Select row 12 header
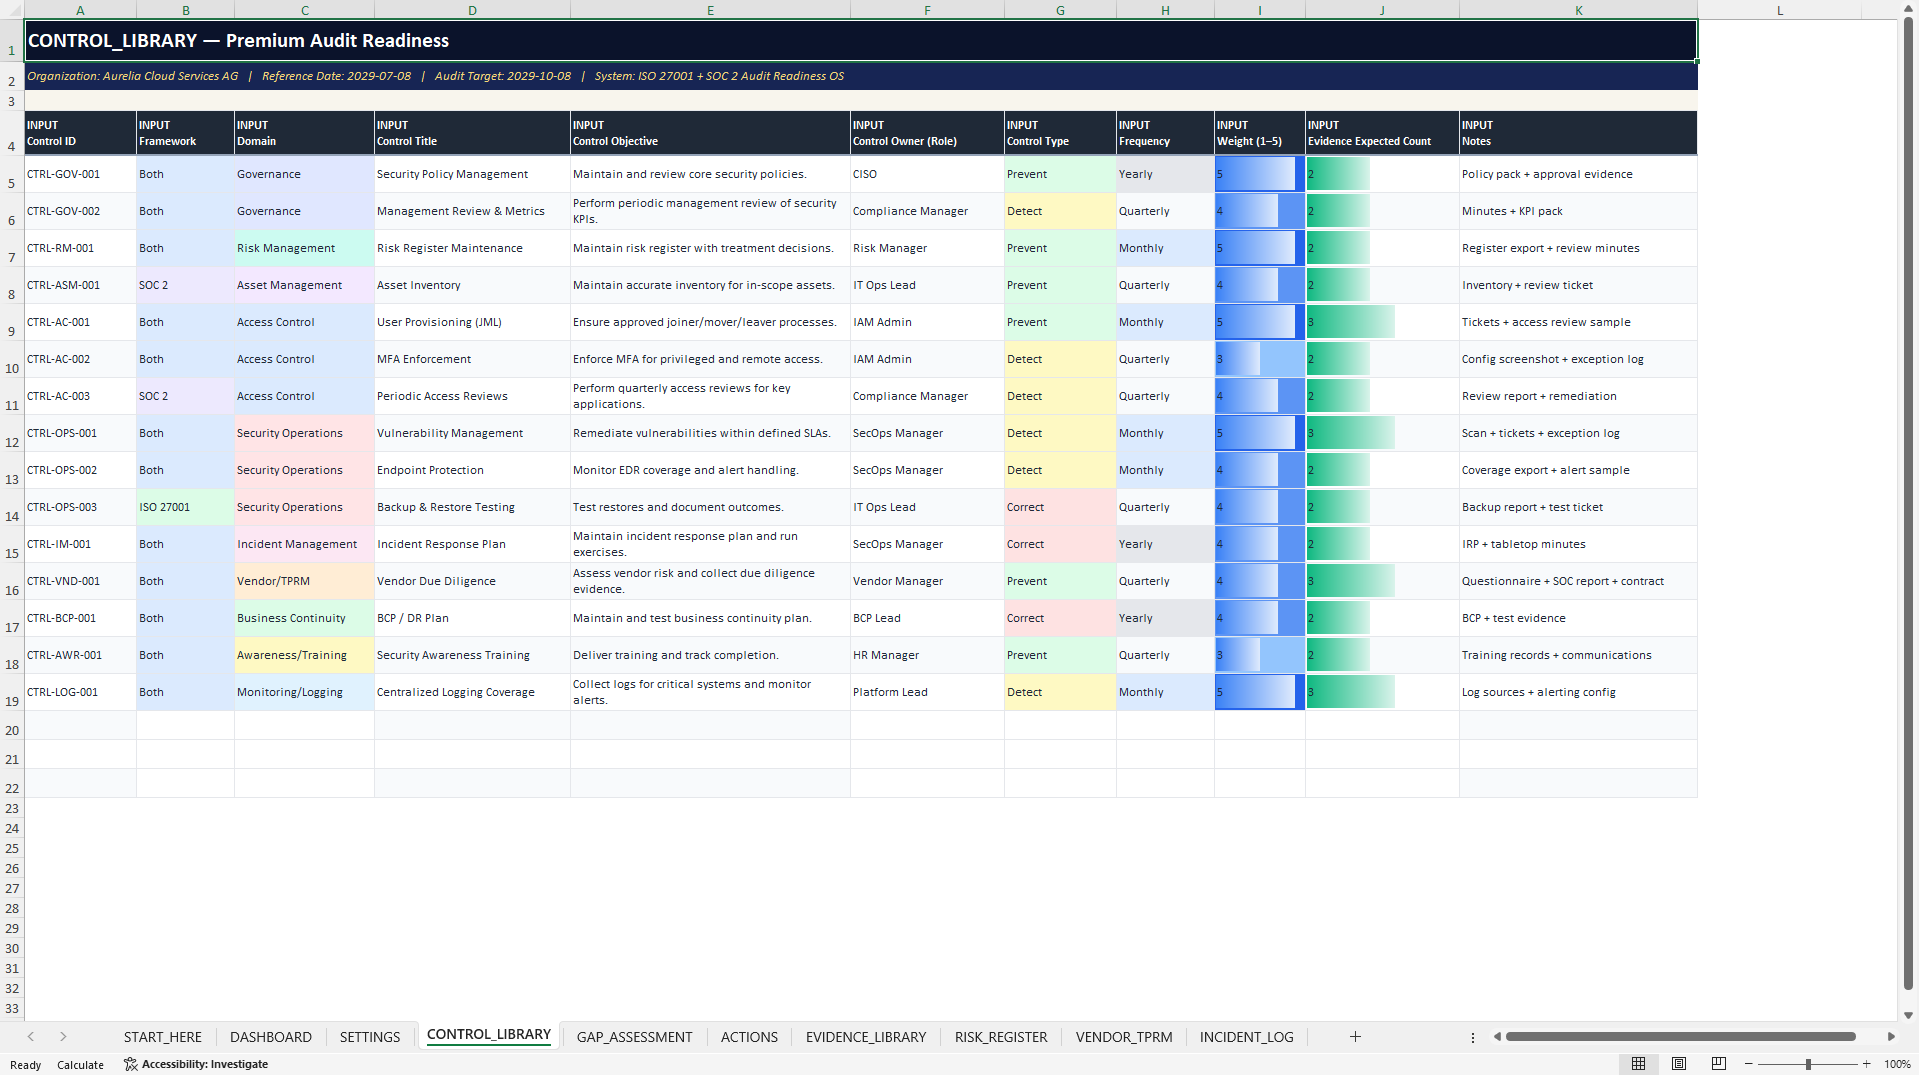 click(x=12, y=434)
